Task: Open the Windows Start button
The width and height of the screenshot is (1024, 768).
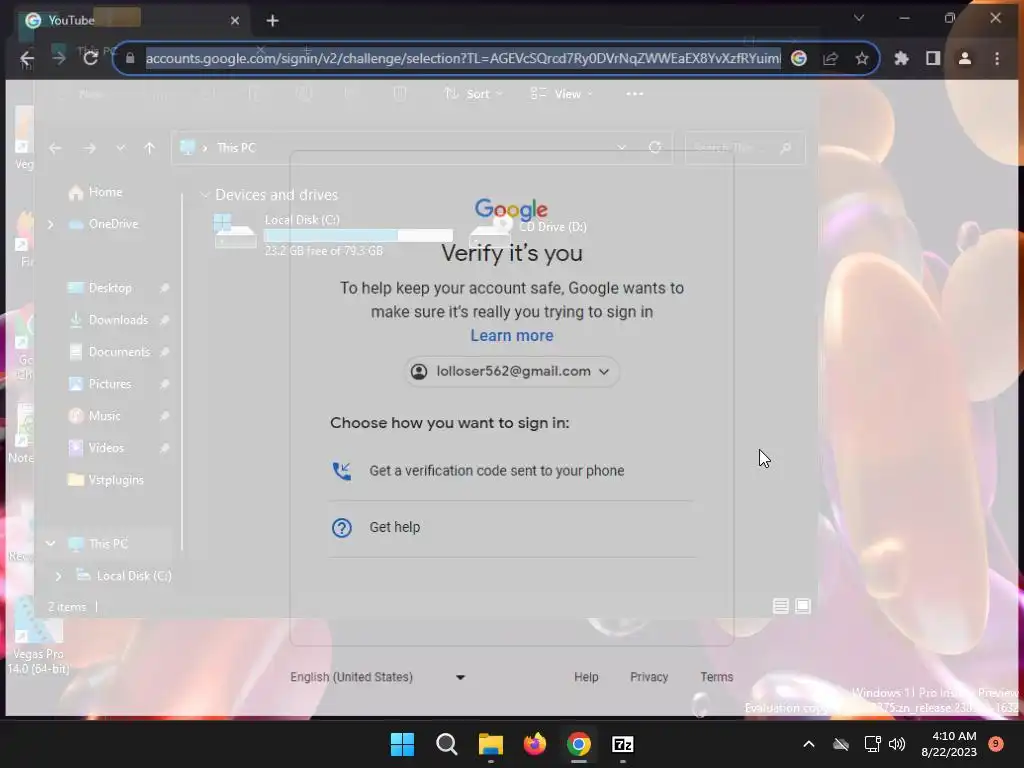Action: (x=402, y=744)
